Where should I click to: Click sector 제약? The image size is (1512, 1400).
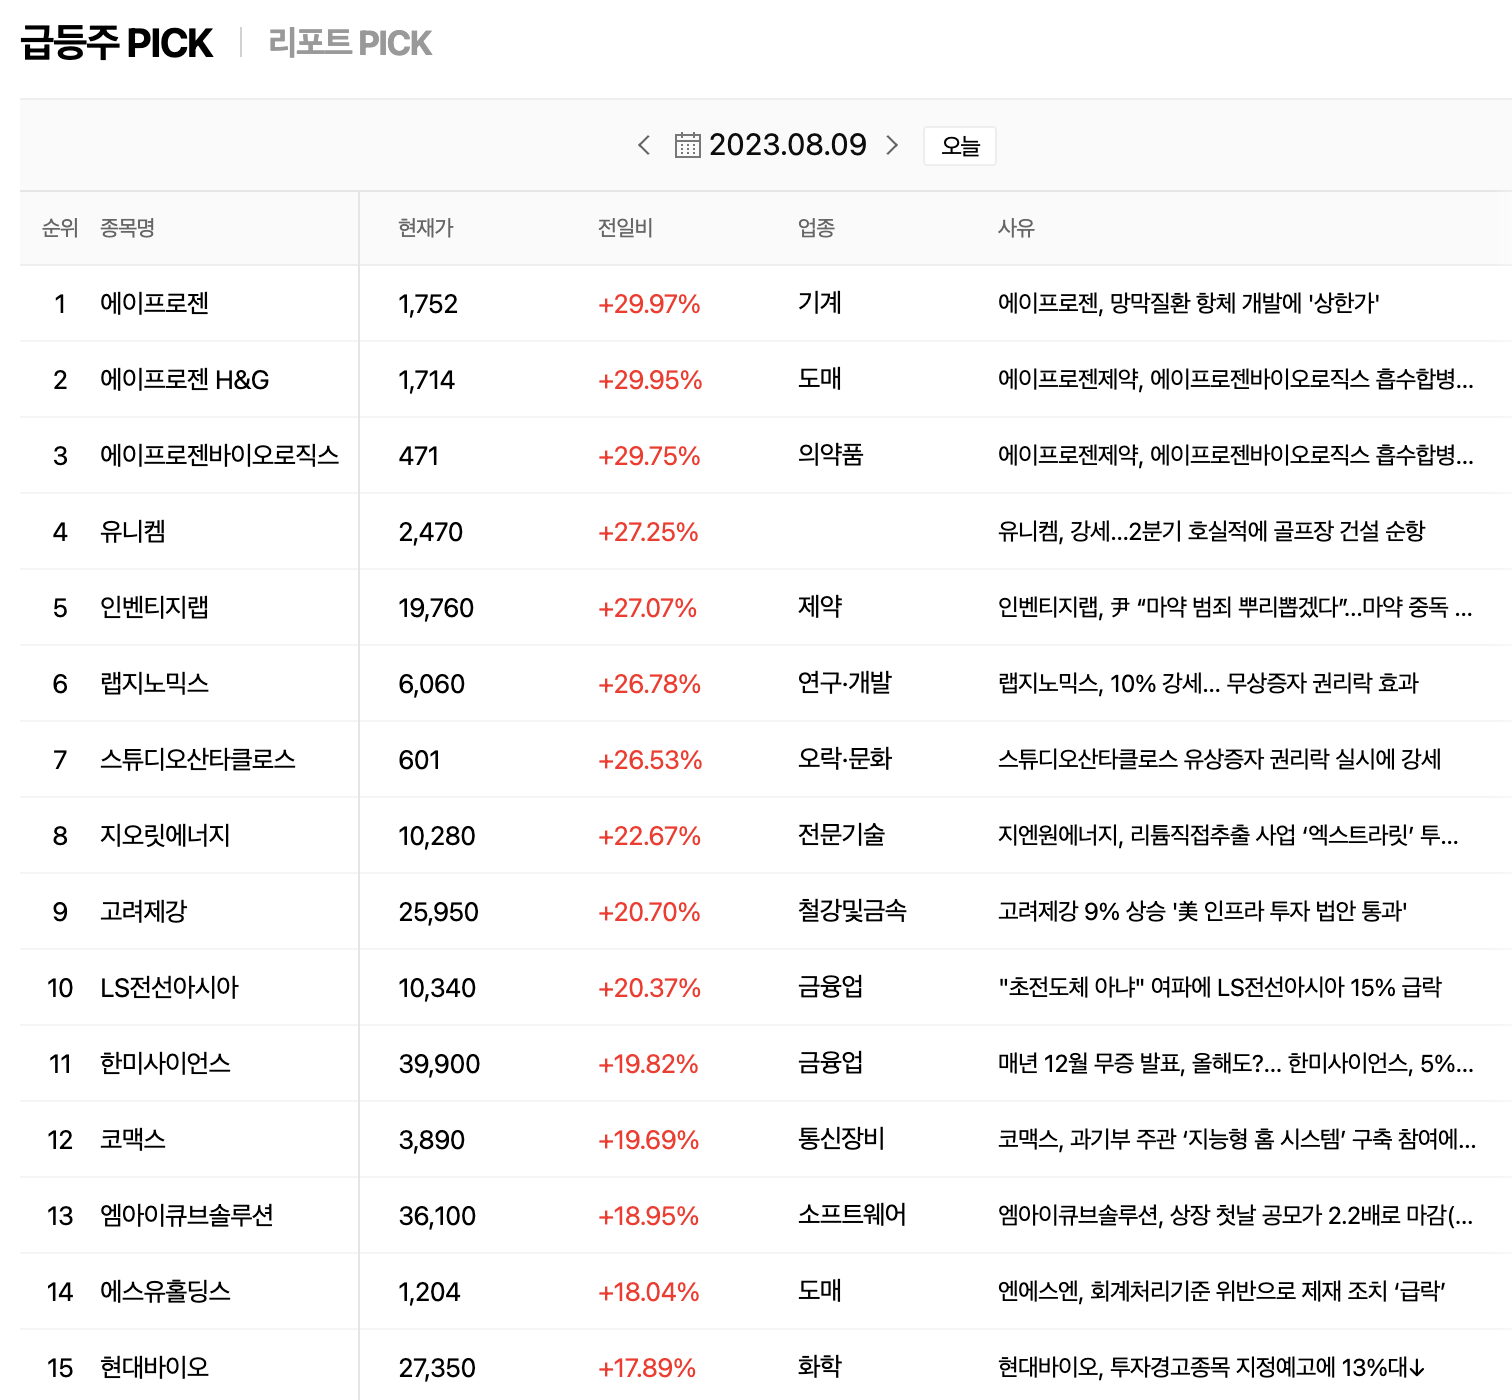coord(820,607)
